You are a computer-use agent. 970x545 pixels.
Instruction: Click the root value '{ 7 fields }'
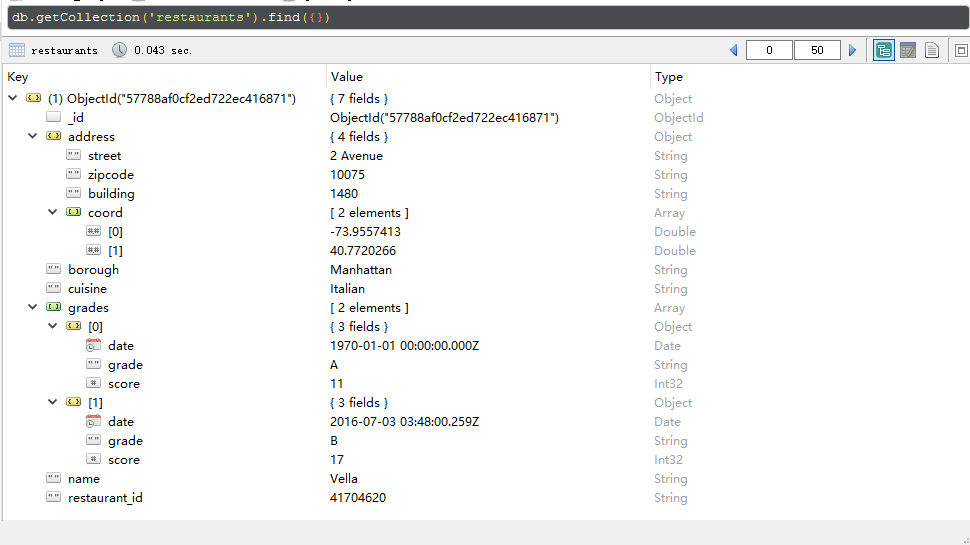point(359,98)
